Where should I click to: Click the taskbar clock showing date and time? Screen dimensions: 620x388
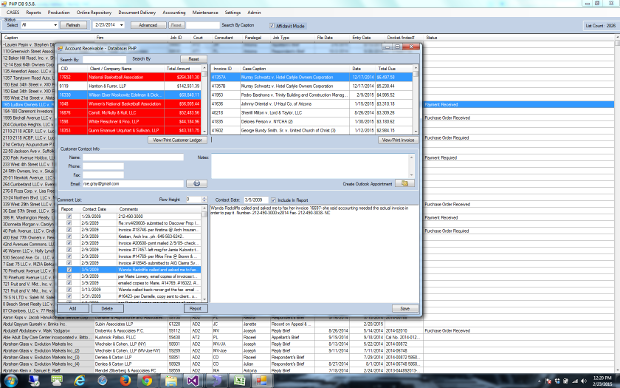tap(602, 380)
